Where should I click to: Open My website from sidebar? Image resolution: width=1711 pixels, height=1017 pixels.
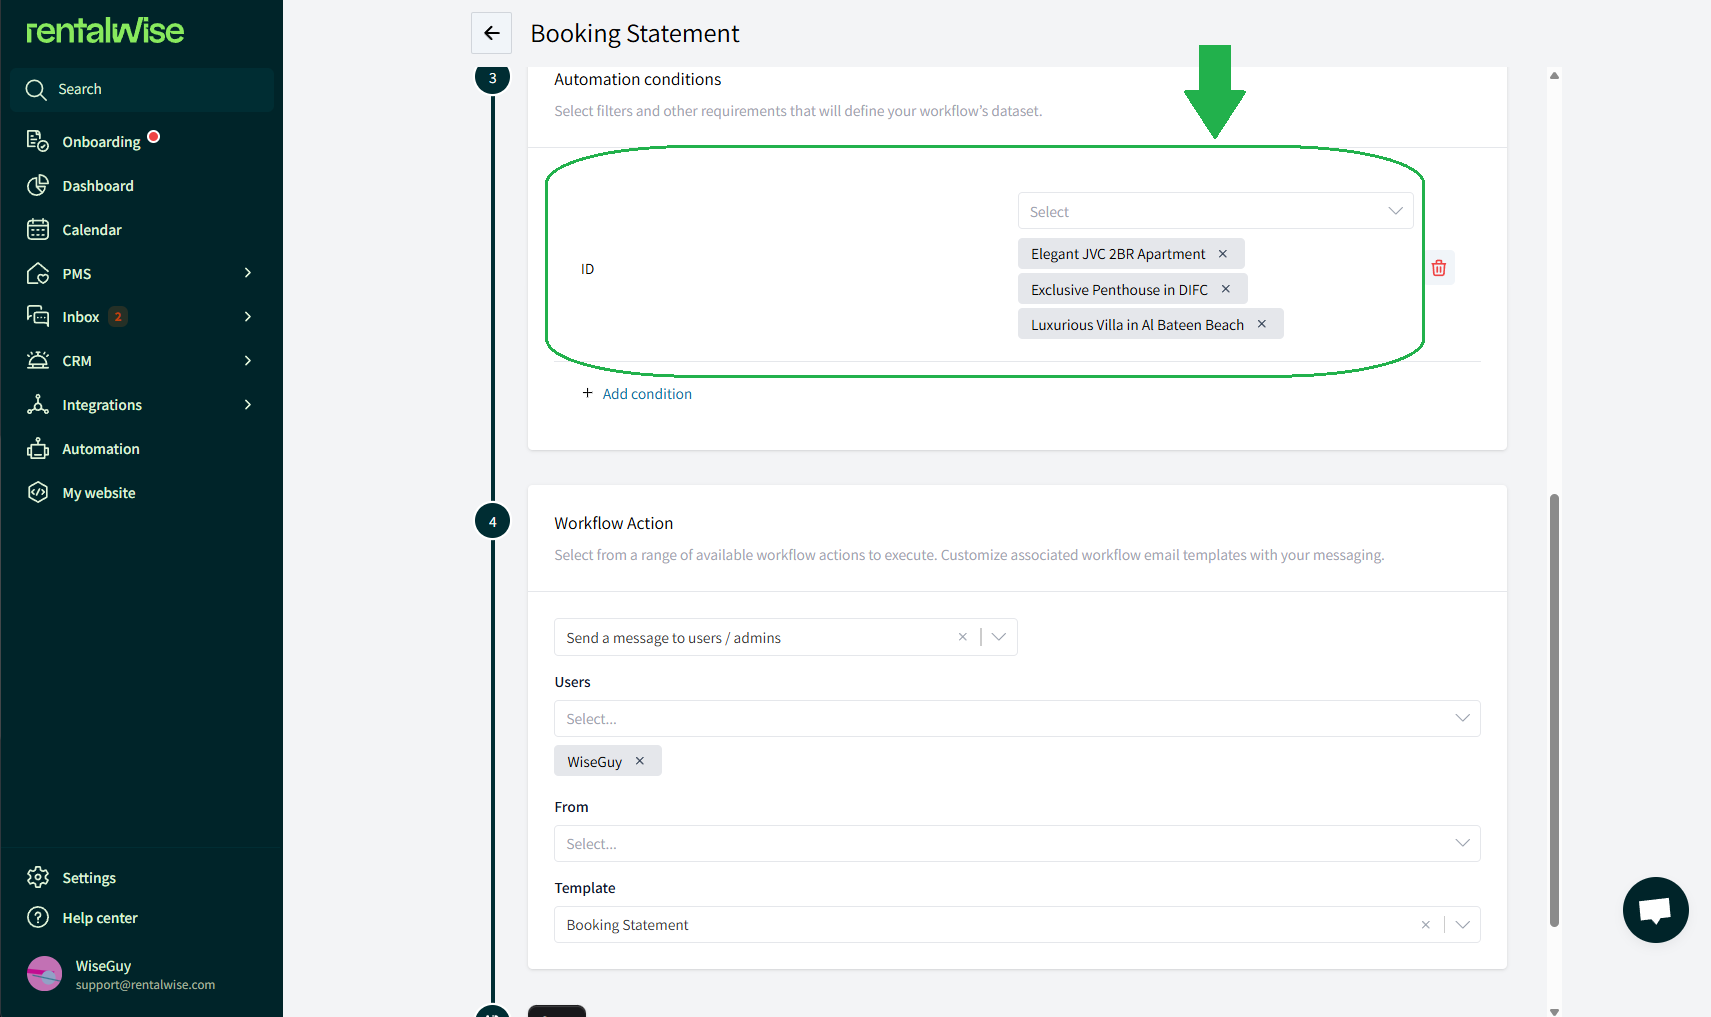(99, 493)
